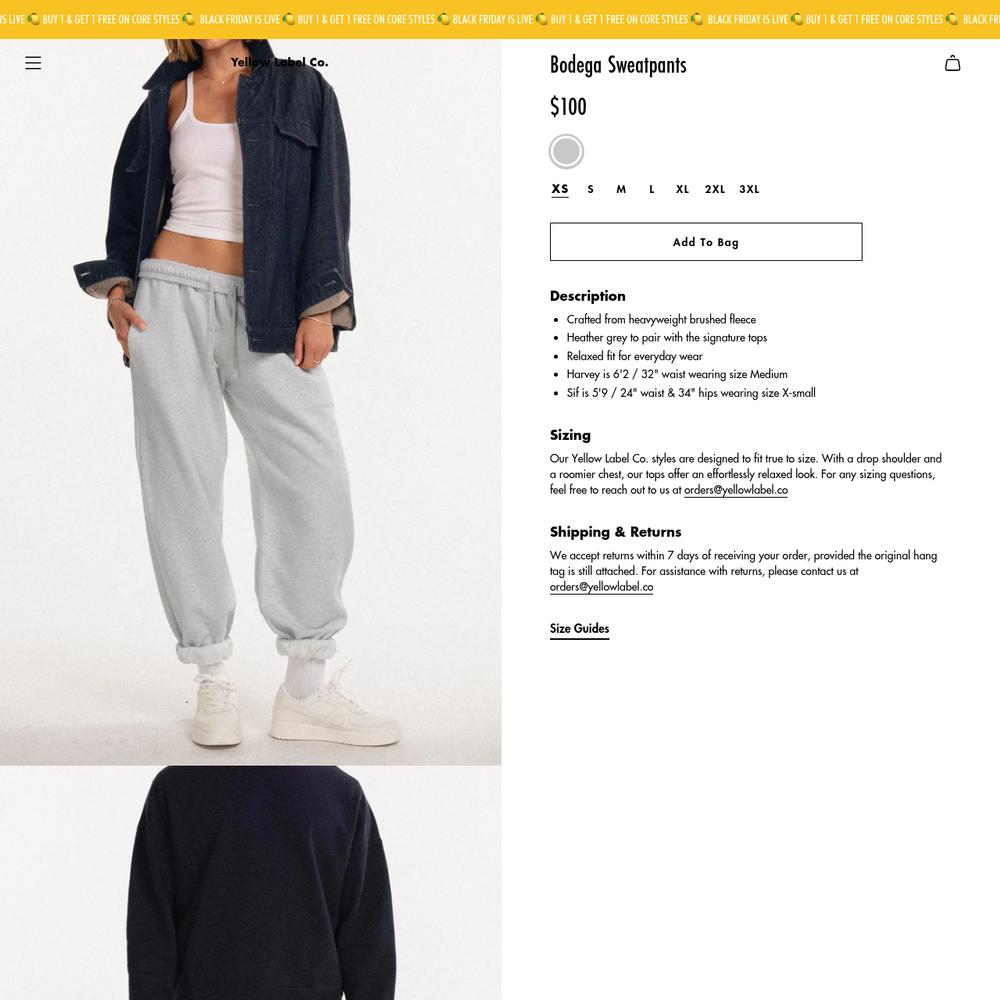
Task: Select the heather grey color swatch
Action: click(566, 152)
